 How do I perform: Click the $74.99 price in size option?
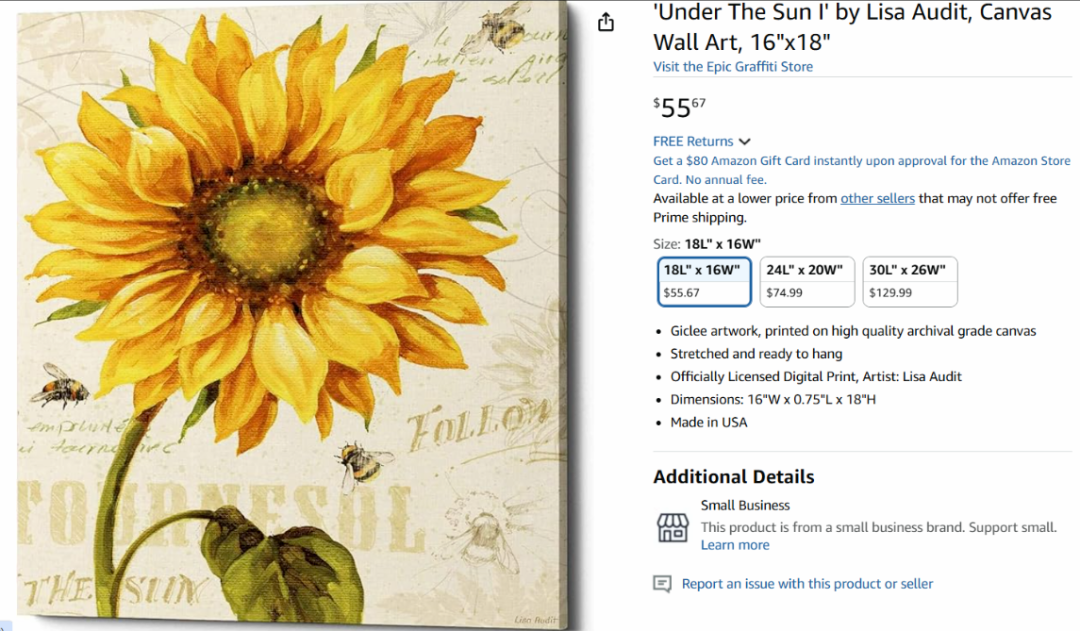coord(784,293)
